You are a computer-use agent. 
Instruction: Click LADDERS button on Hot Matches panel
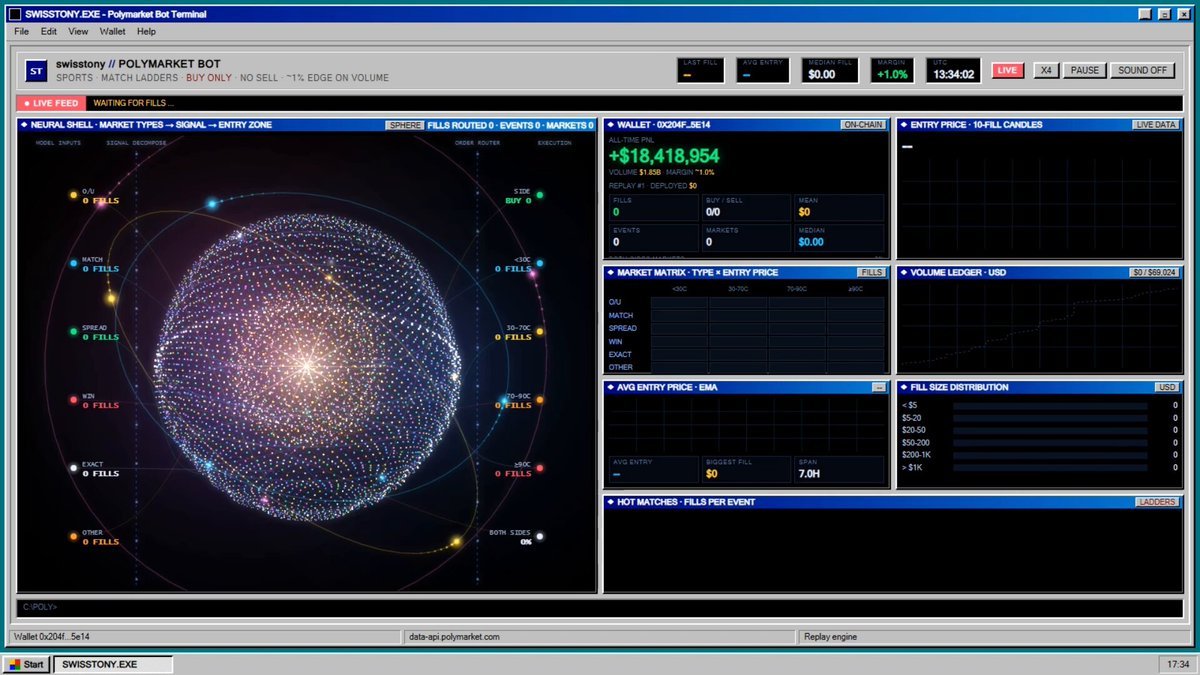pos(1157,502)
